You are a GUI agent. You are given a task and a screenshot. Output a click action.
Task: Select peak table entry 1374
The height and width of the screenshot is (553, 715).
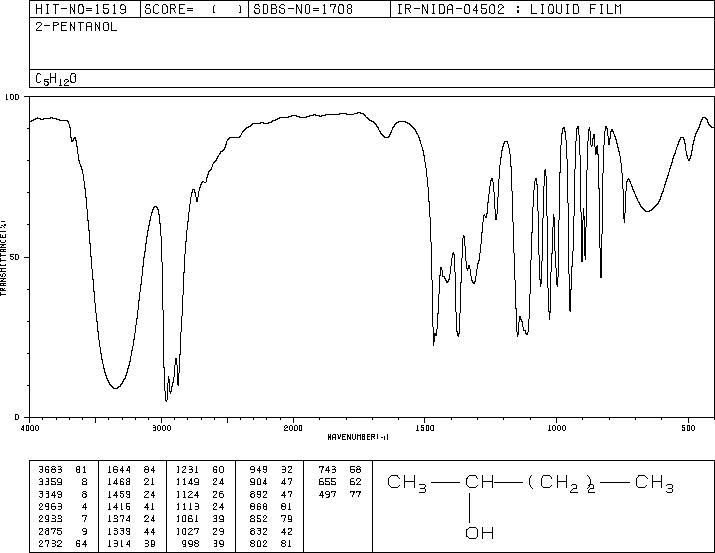[119, 519]
